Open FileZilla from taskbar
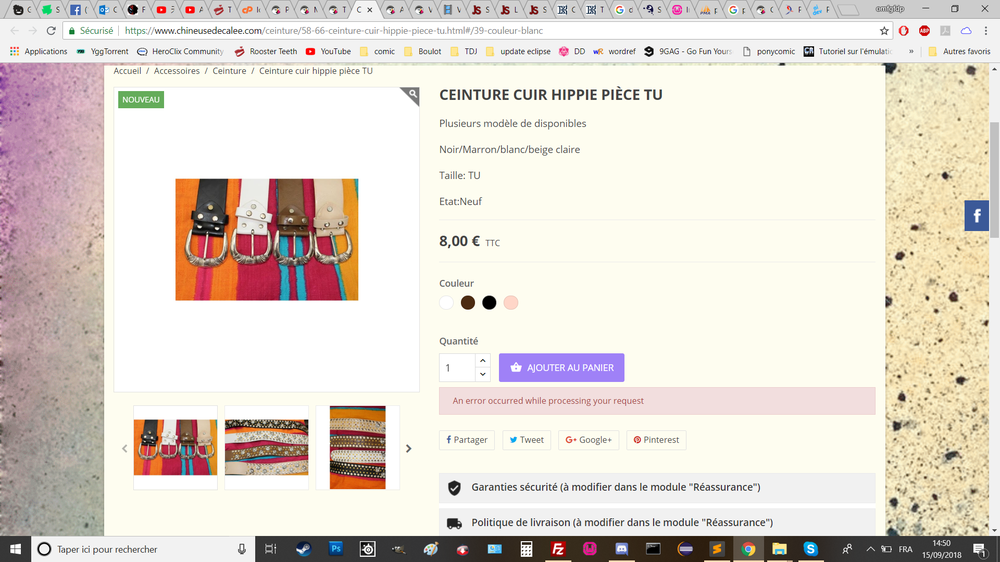 (558, 549)
